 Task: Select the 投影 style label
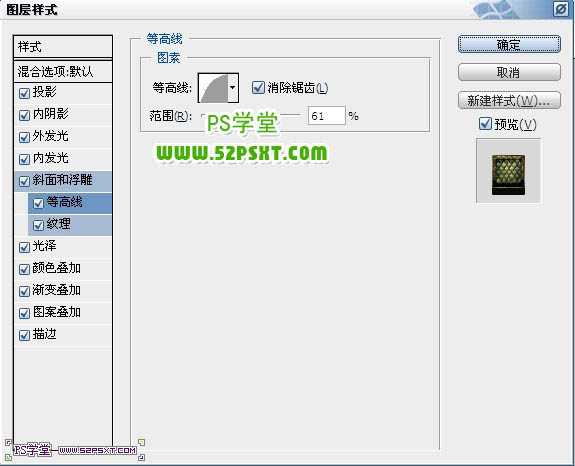click(x=45, y=92)
